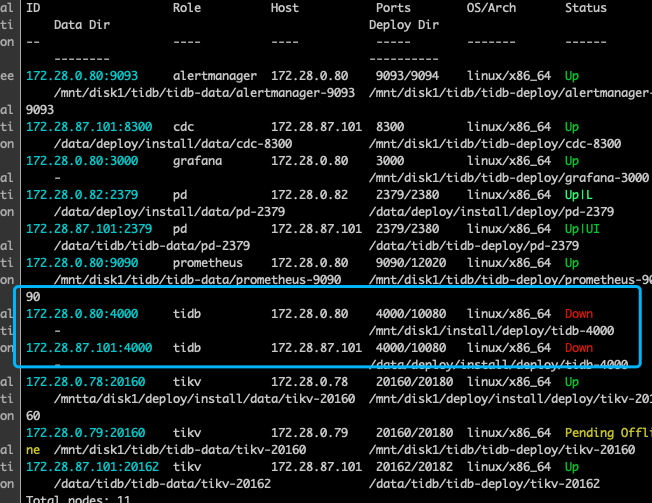This screenshot has height=503, width=652.
Task: Click the Host column header
Action: click(x=284, y=8)
